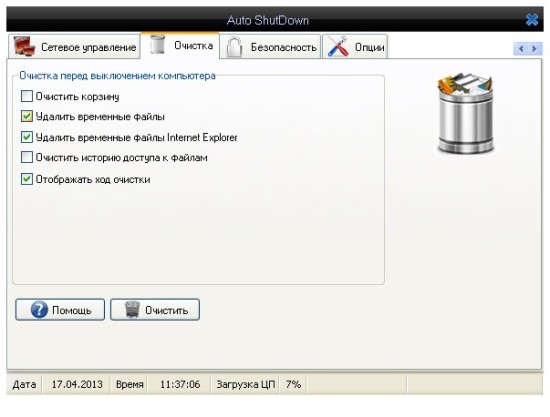Image resolution: width=550 pixels, height=417 pixels.
Task: Click the network monitors icon on first tab
Action: point(24,46)
